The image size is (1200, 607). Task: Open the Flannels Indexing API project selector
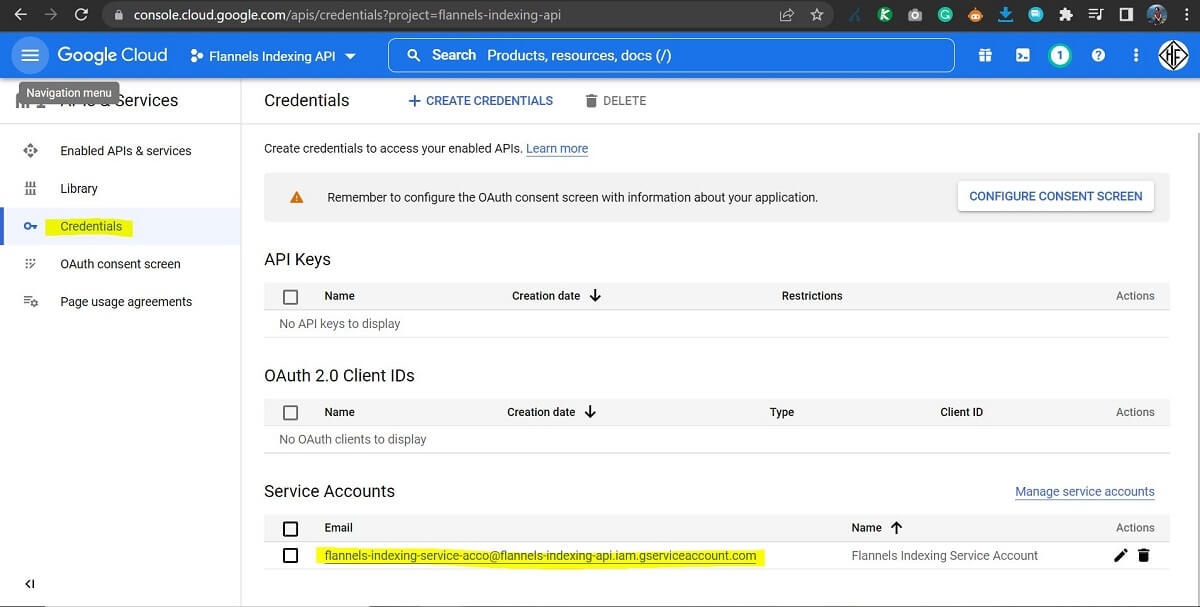point(273,56)
